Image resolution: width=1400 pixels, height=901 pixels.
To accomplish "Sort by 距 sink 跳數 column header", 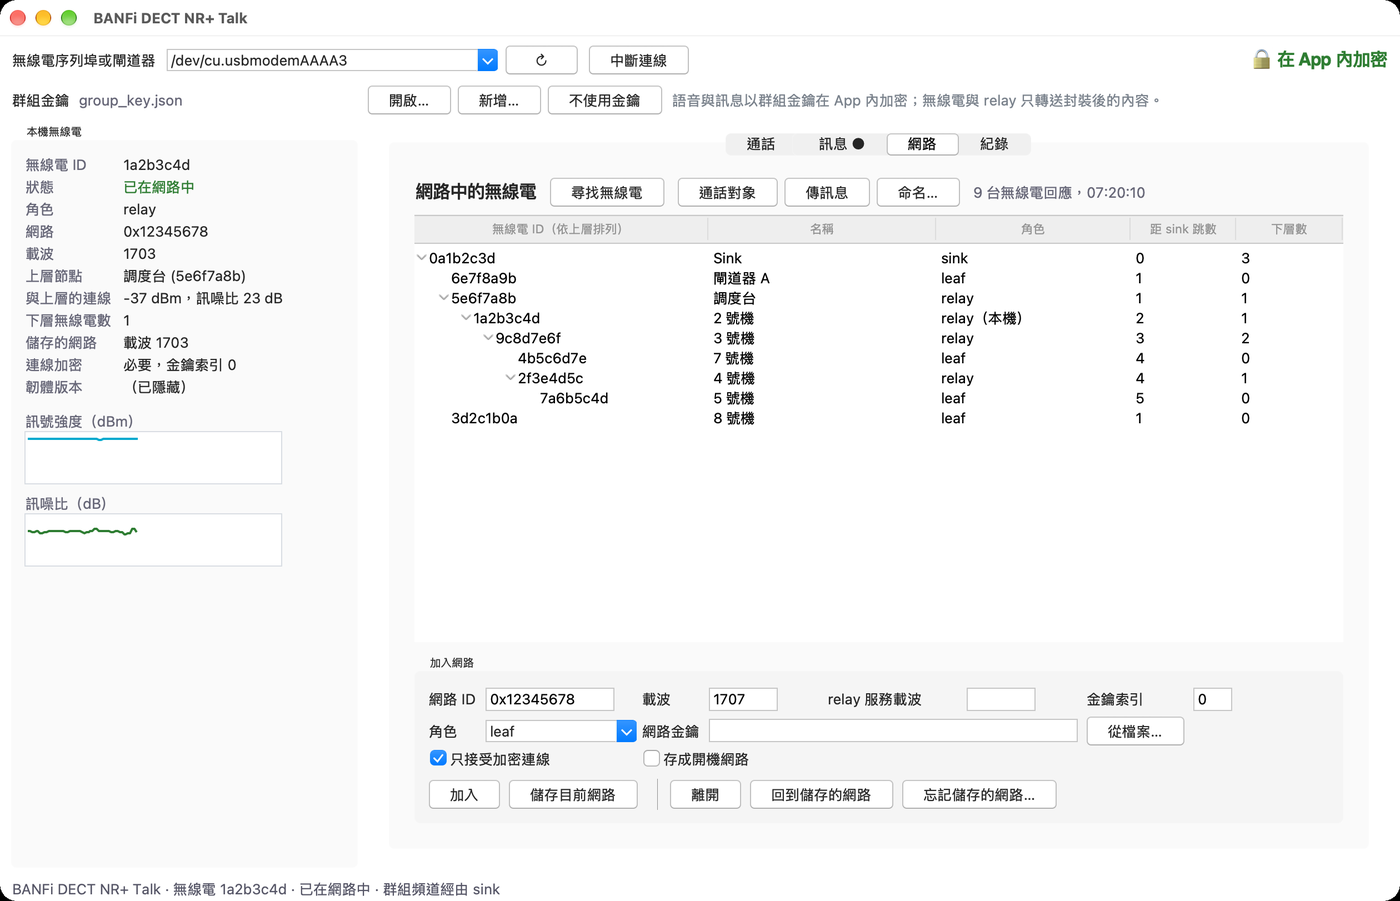I will coord(1183,229).
